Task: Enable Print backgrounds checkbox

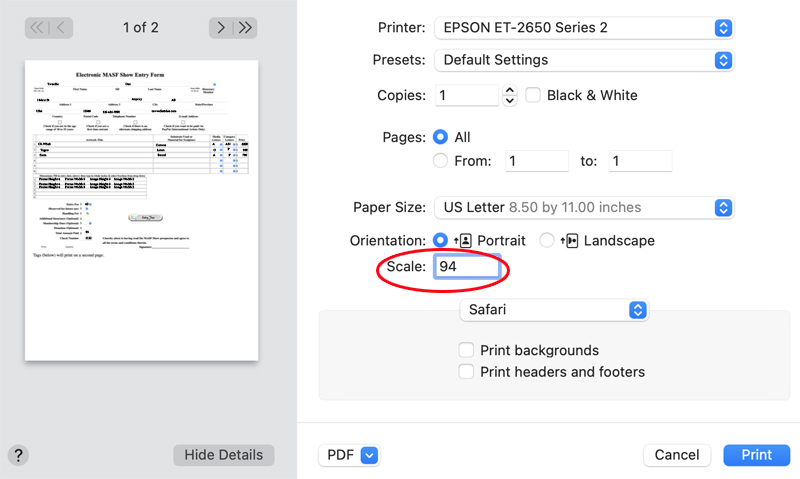Action: point(465,350)
